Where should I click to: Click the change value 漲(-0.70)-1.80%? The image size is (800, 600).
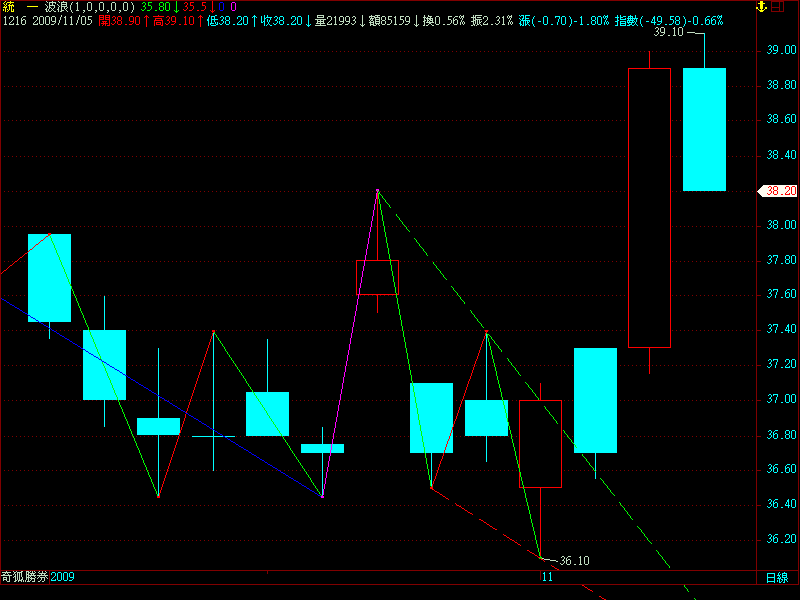564,21
